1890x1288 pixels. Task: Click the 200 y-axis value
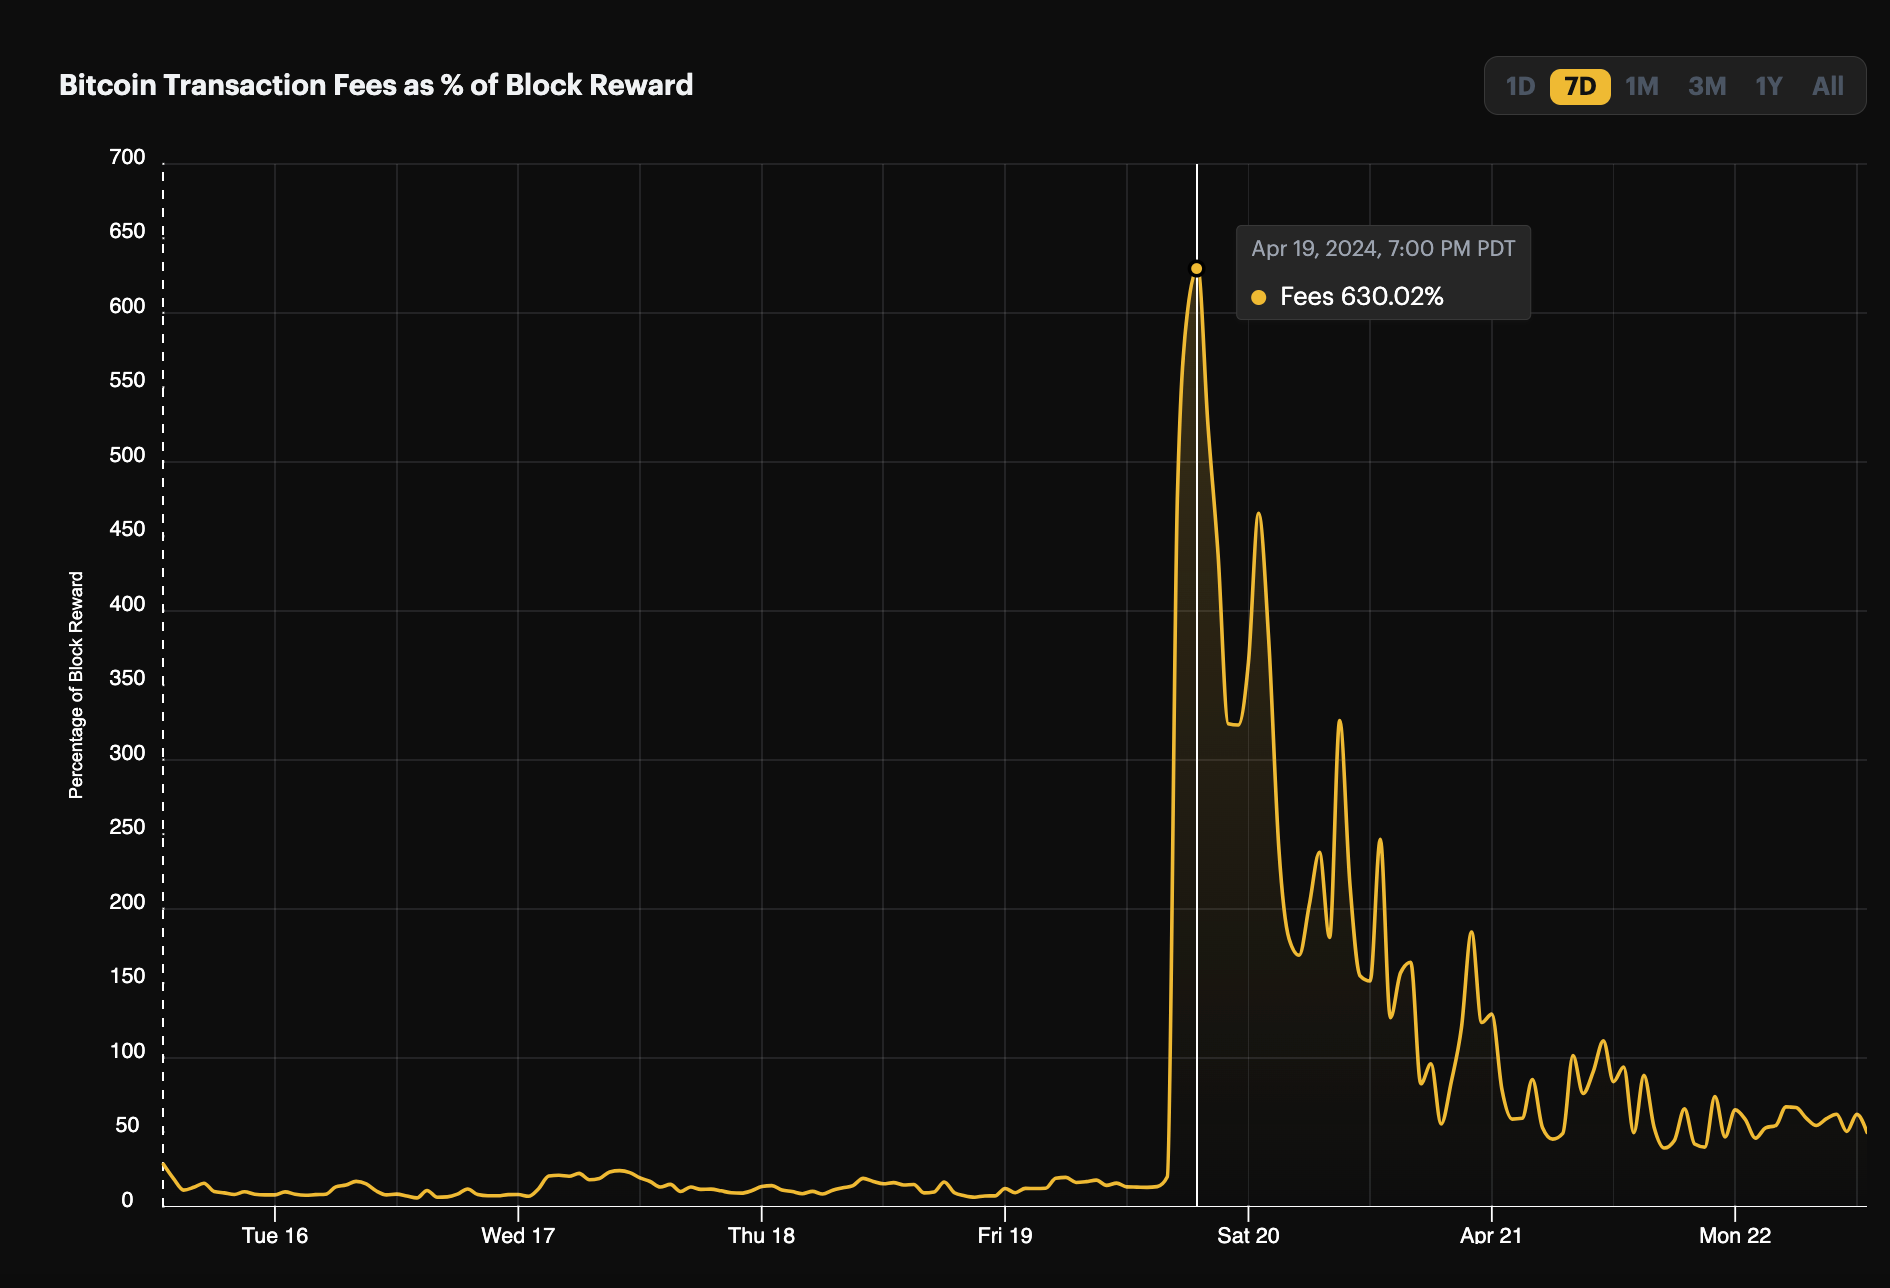point(127,902)
